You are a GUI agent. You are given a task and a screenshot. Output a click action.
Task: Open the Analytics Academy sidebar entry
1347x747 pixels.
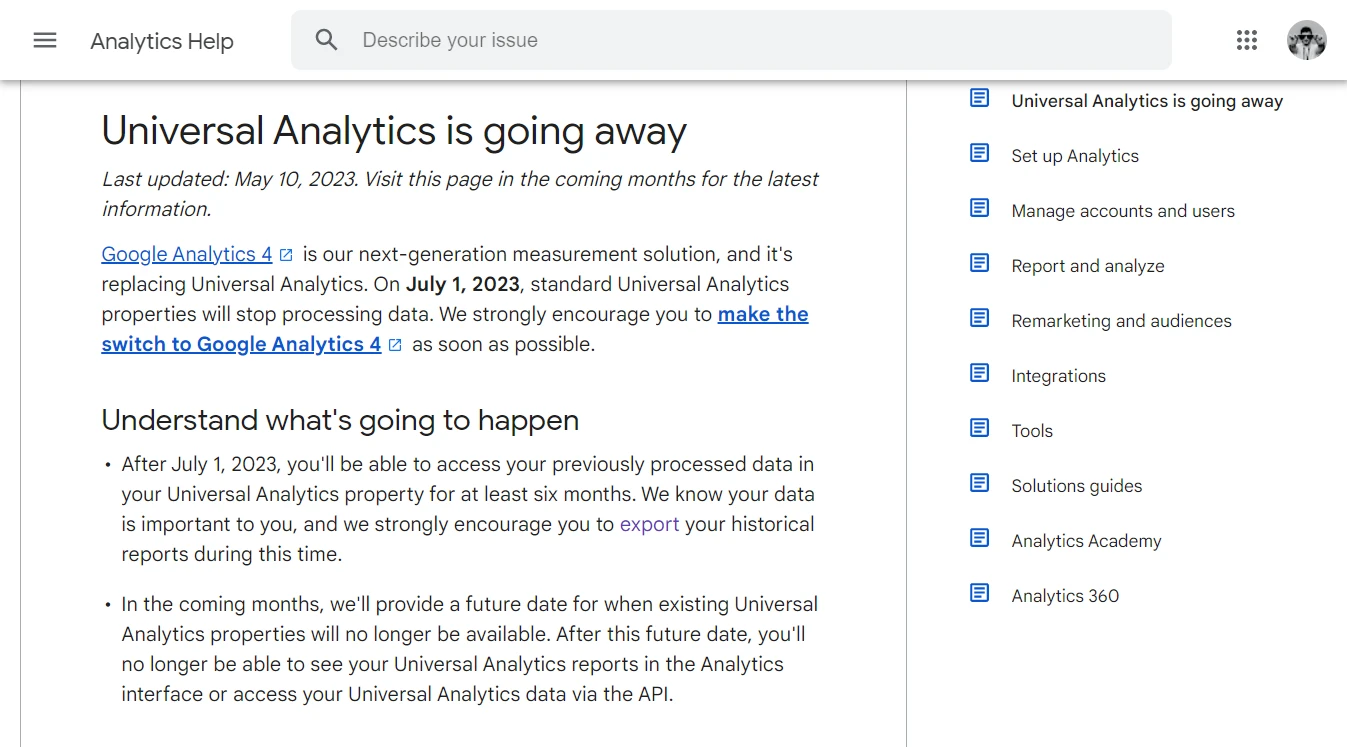1086,541
